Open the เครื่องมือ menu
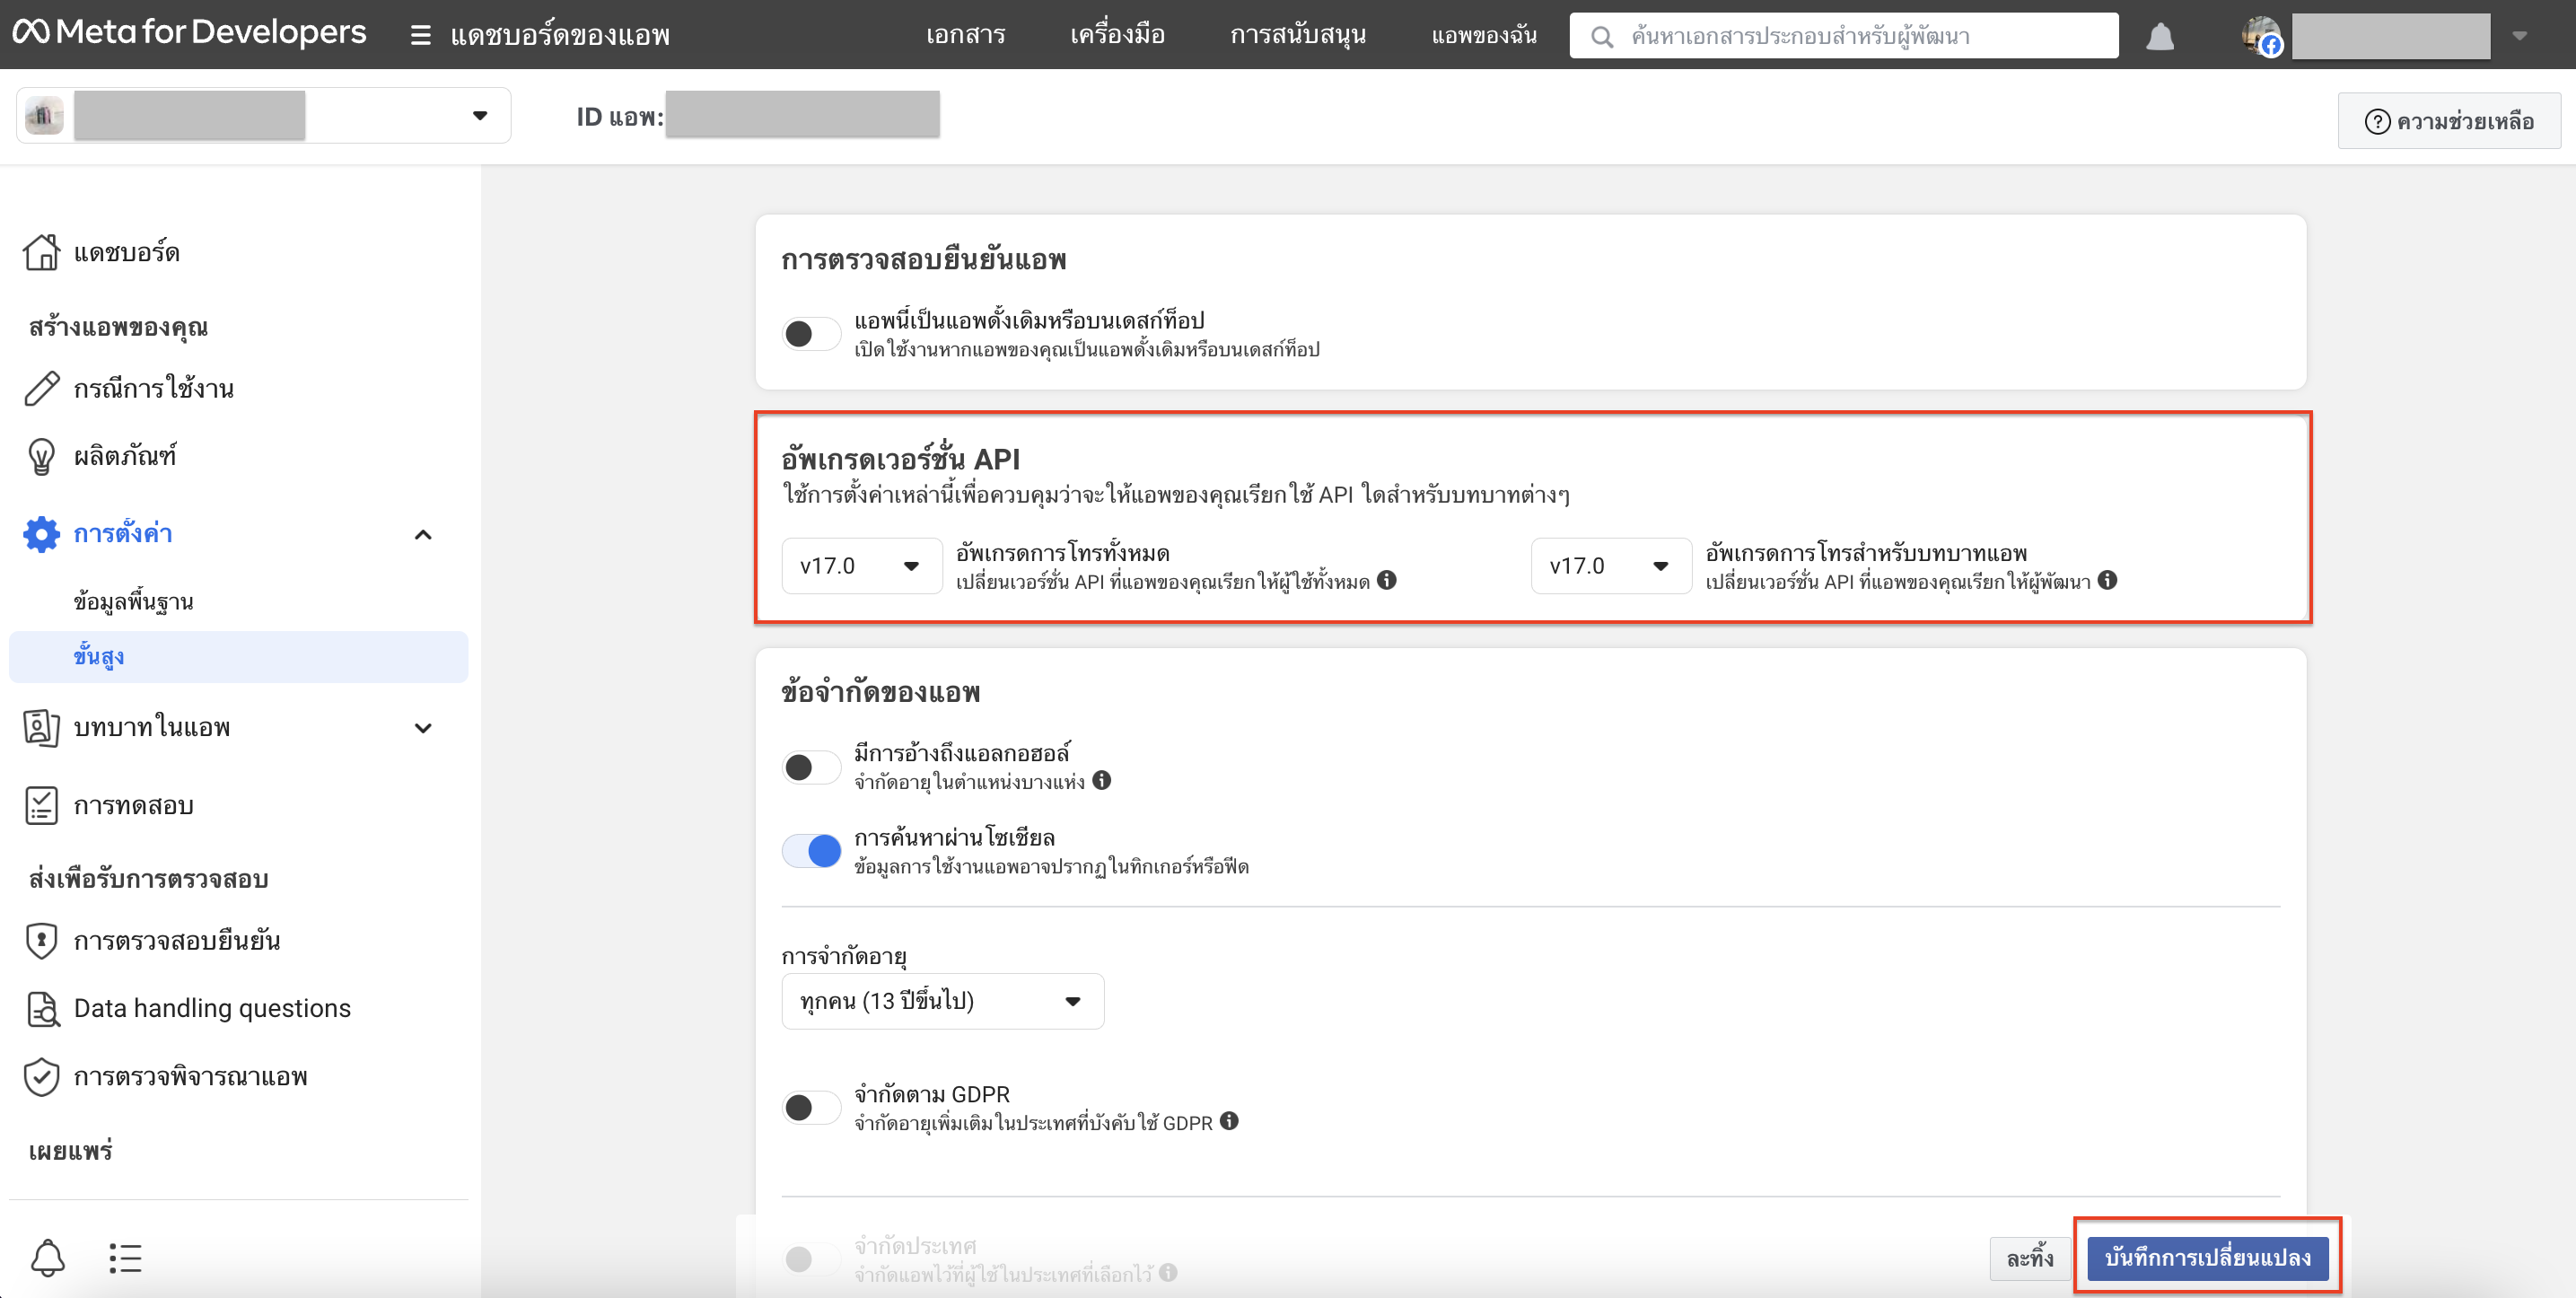Screen dimensions: 2576x1298 tap(1117, 35)
